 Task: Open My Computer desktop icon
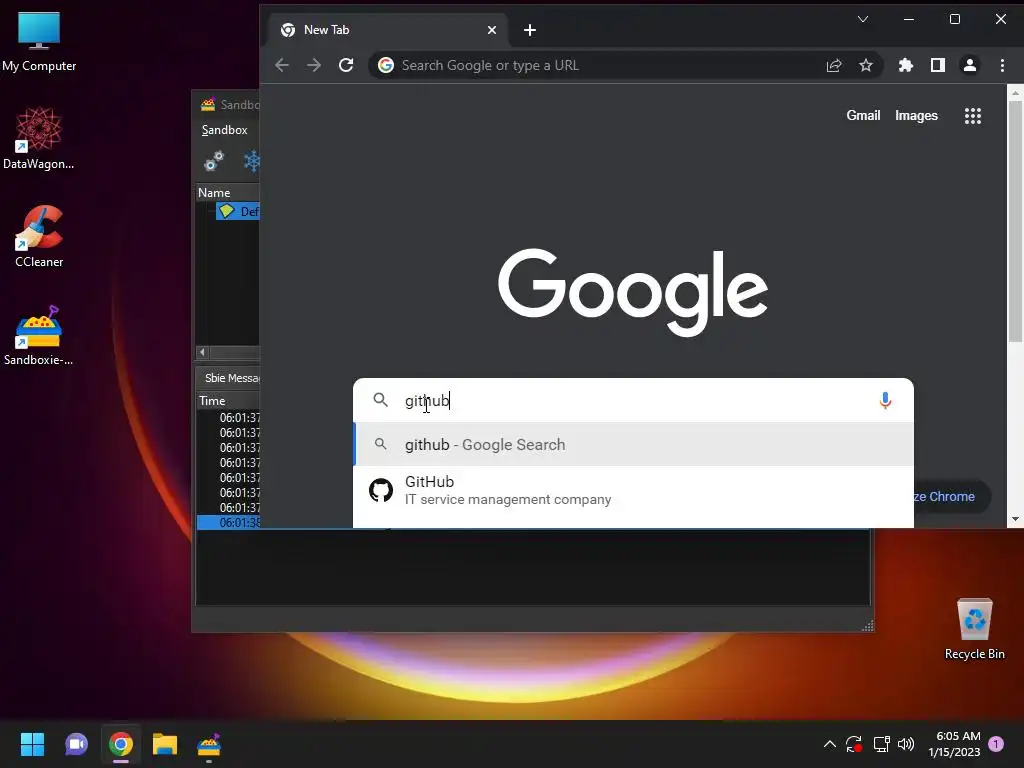(x=39, y=40)
